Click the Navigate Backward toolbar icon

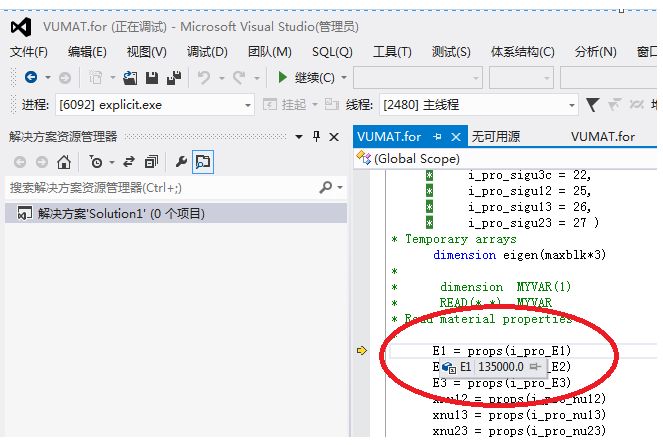click(x=31, y=77)
